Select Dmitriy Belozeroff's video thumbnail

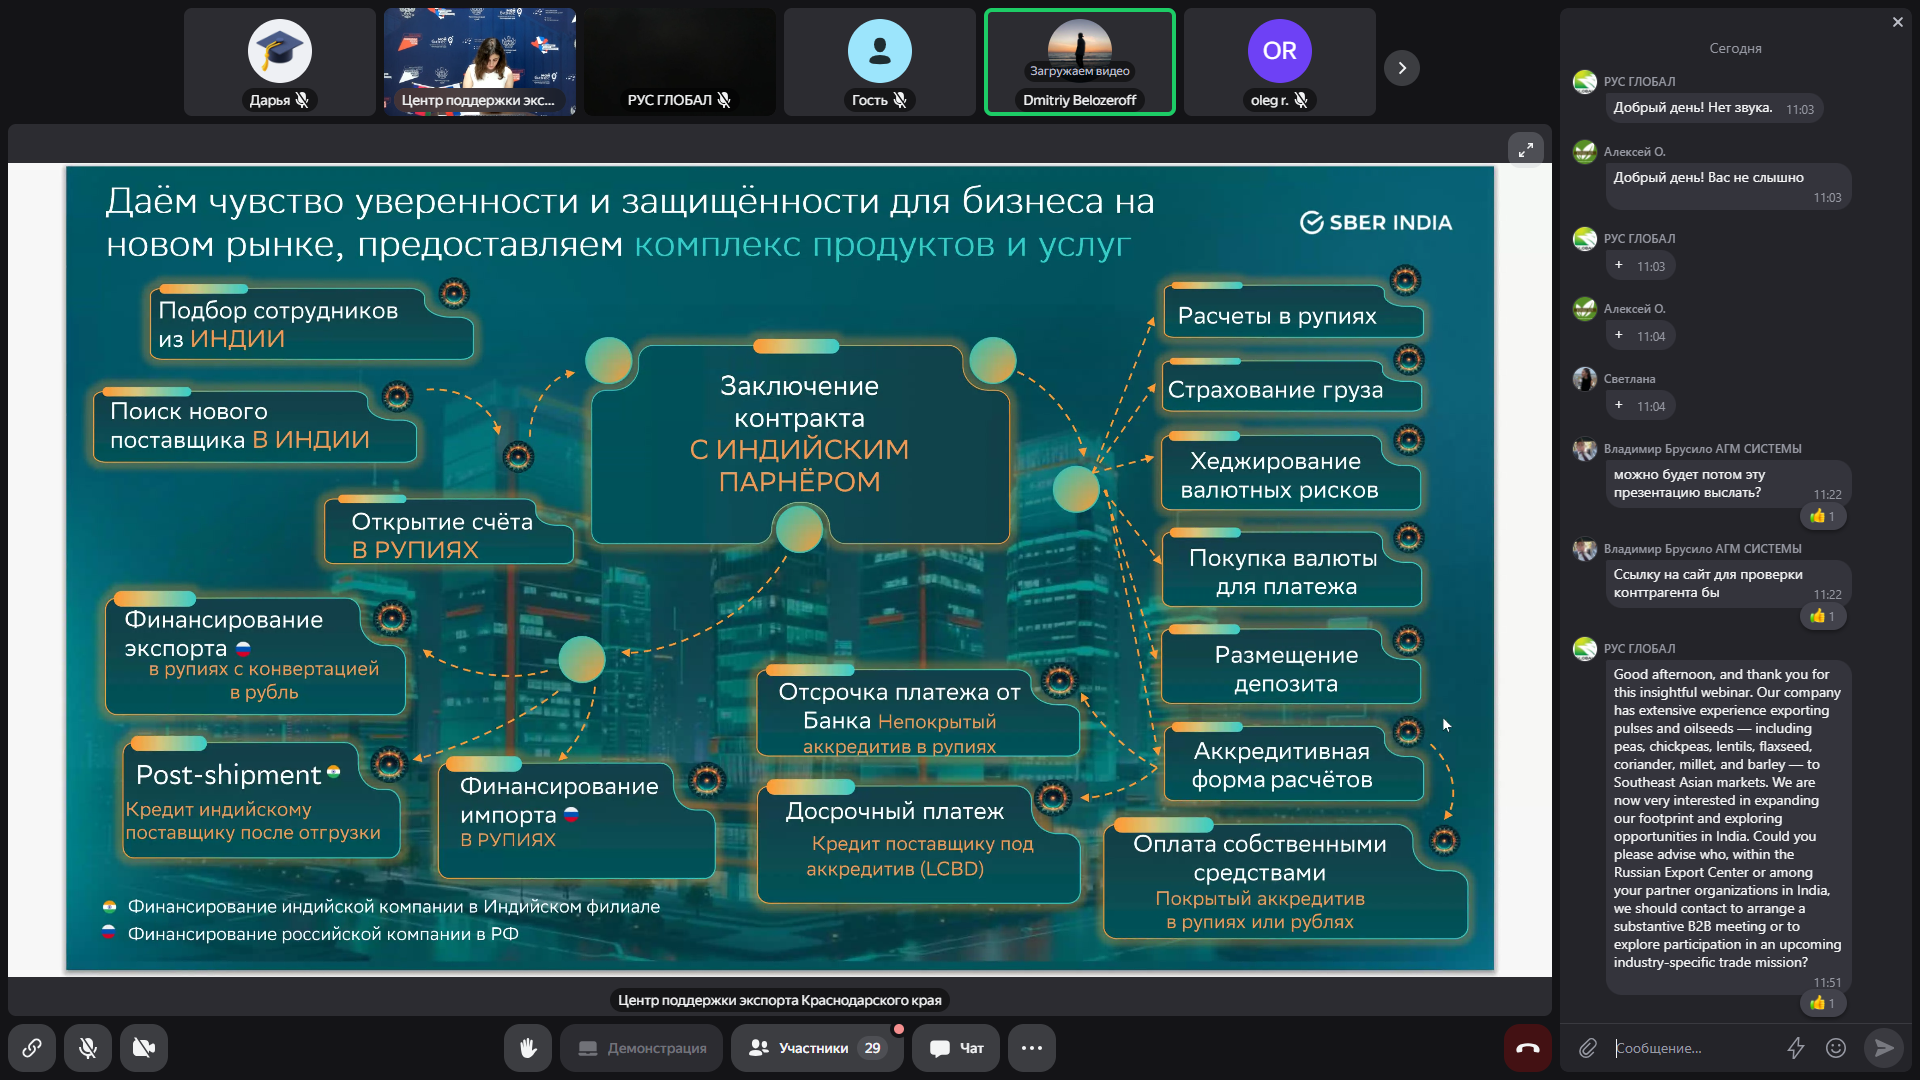coord(1080,62)
